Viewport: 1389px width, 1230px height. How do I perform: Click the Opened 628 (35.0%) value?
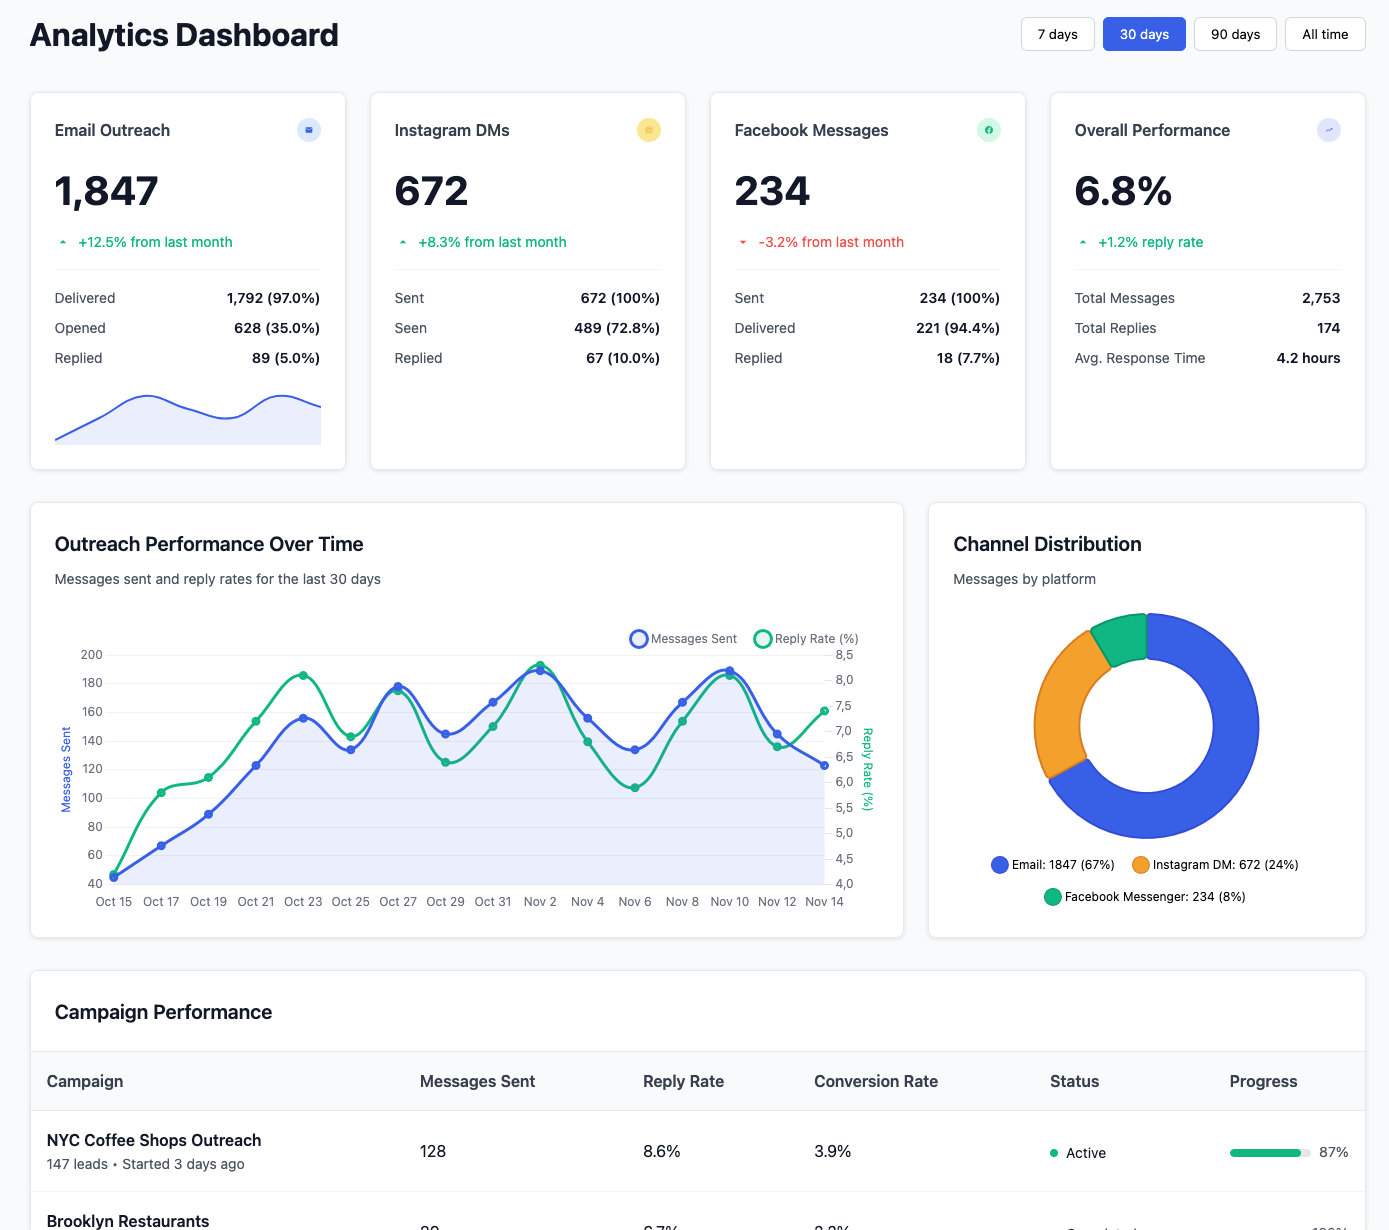[x=277, y=328]
